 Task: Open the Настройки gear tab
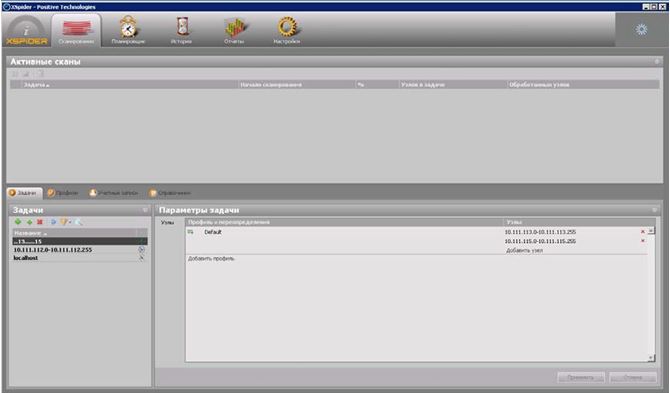point(287,30)
